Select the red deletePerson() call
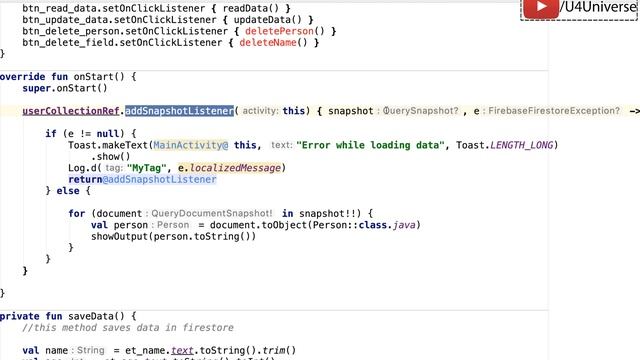The width and height of the screenshot is (640, 360). point(285,31)
